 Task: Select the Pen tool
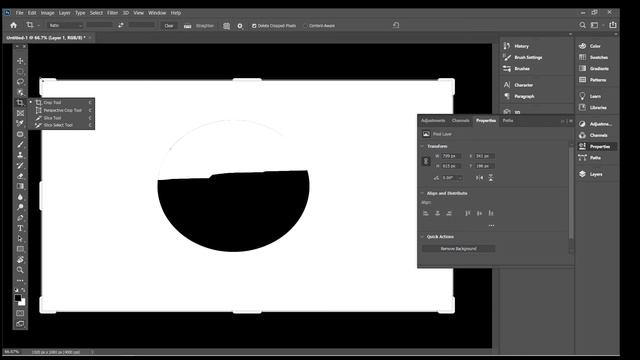pyautogui.click(x=20, y=218)
